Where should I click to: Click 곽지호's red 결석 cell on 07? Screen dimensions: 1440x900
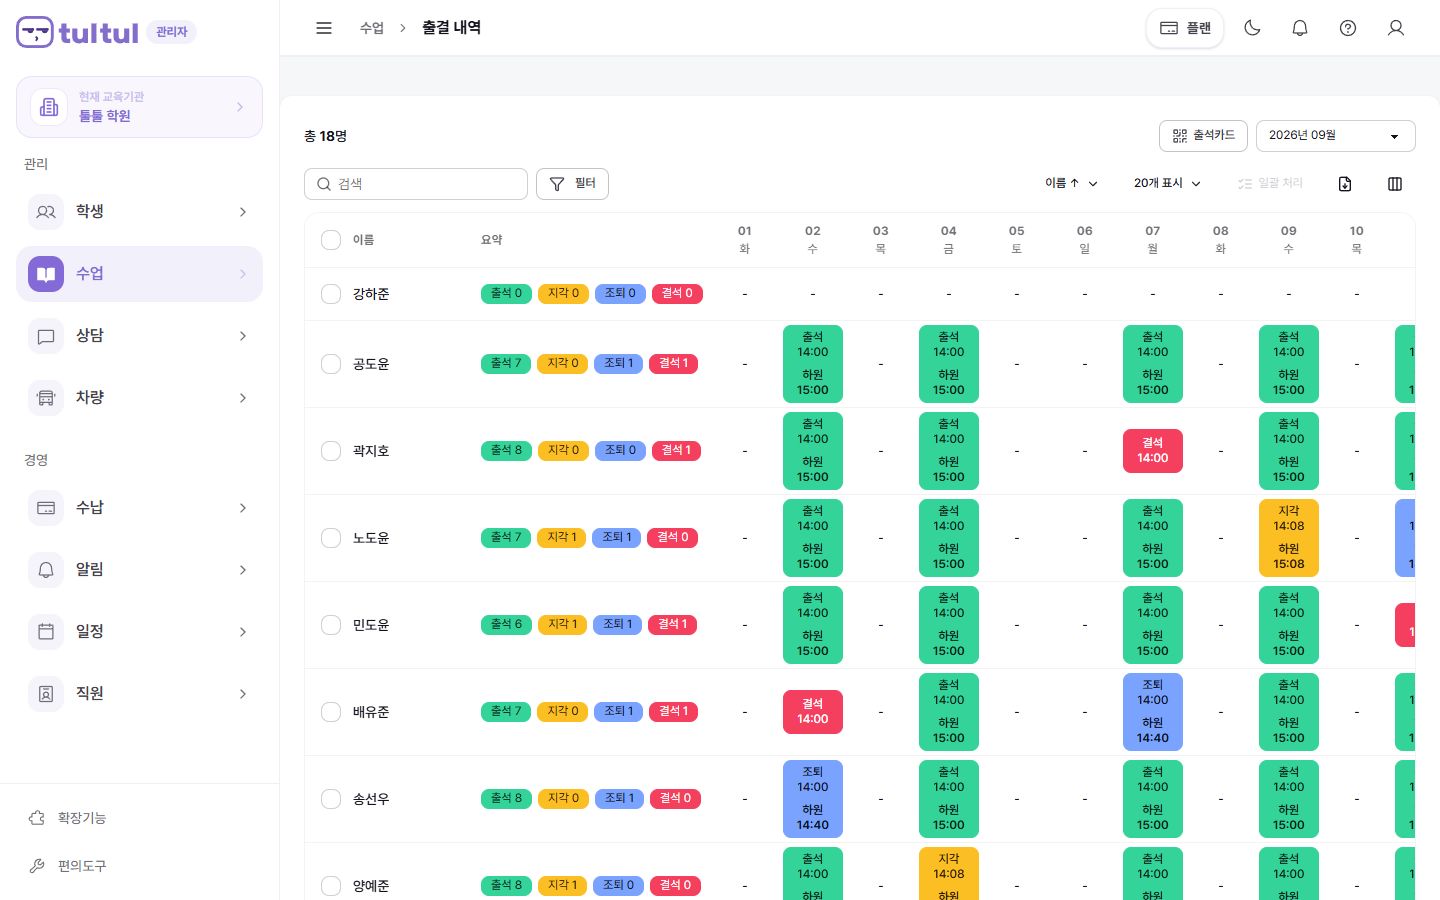(1152, 451)
